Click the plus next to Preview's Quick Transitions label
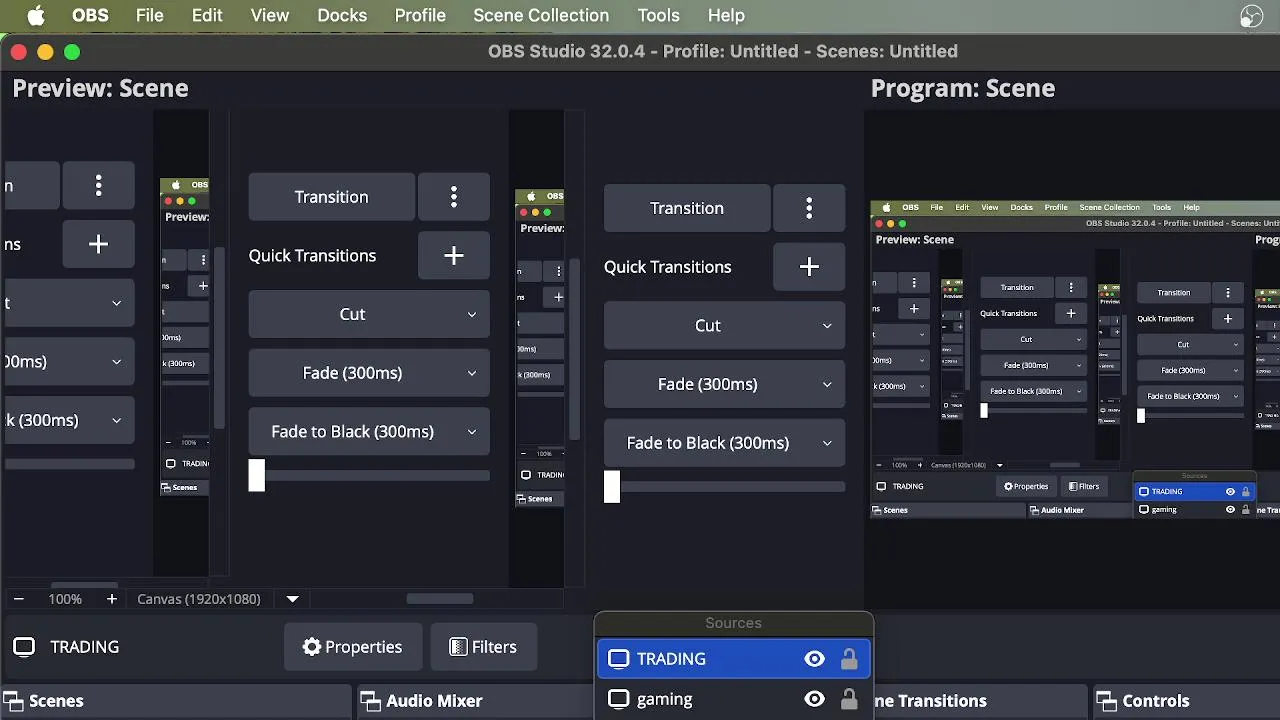Screen dimensions: 1280x720 point(454,256)
